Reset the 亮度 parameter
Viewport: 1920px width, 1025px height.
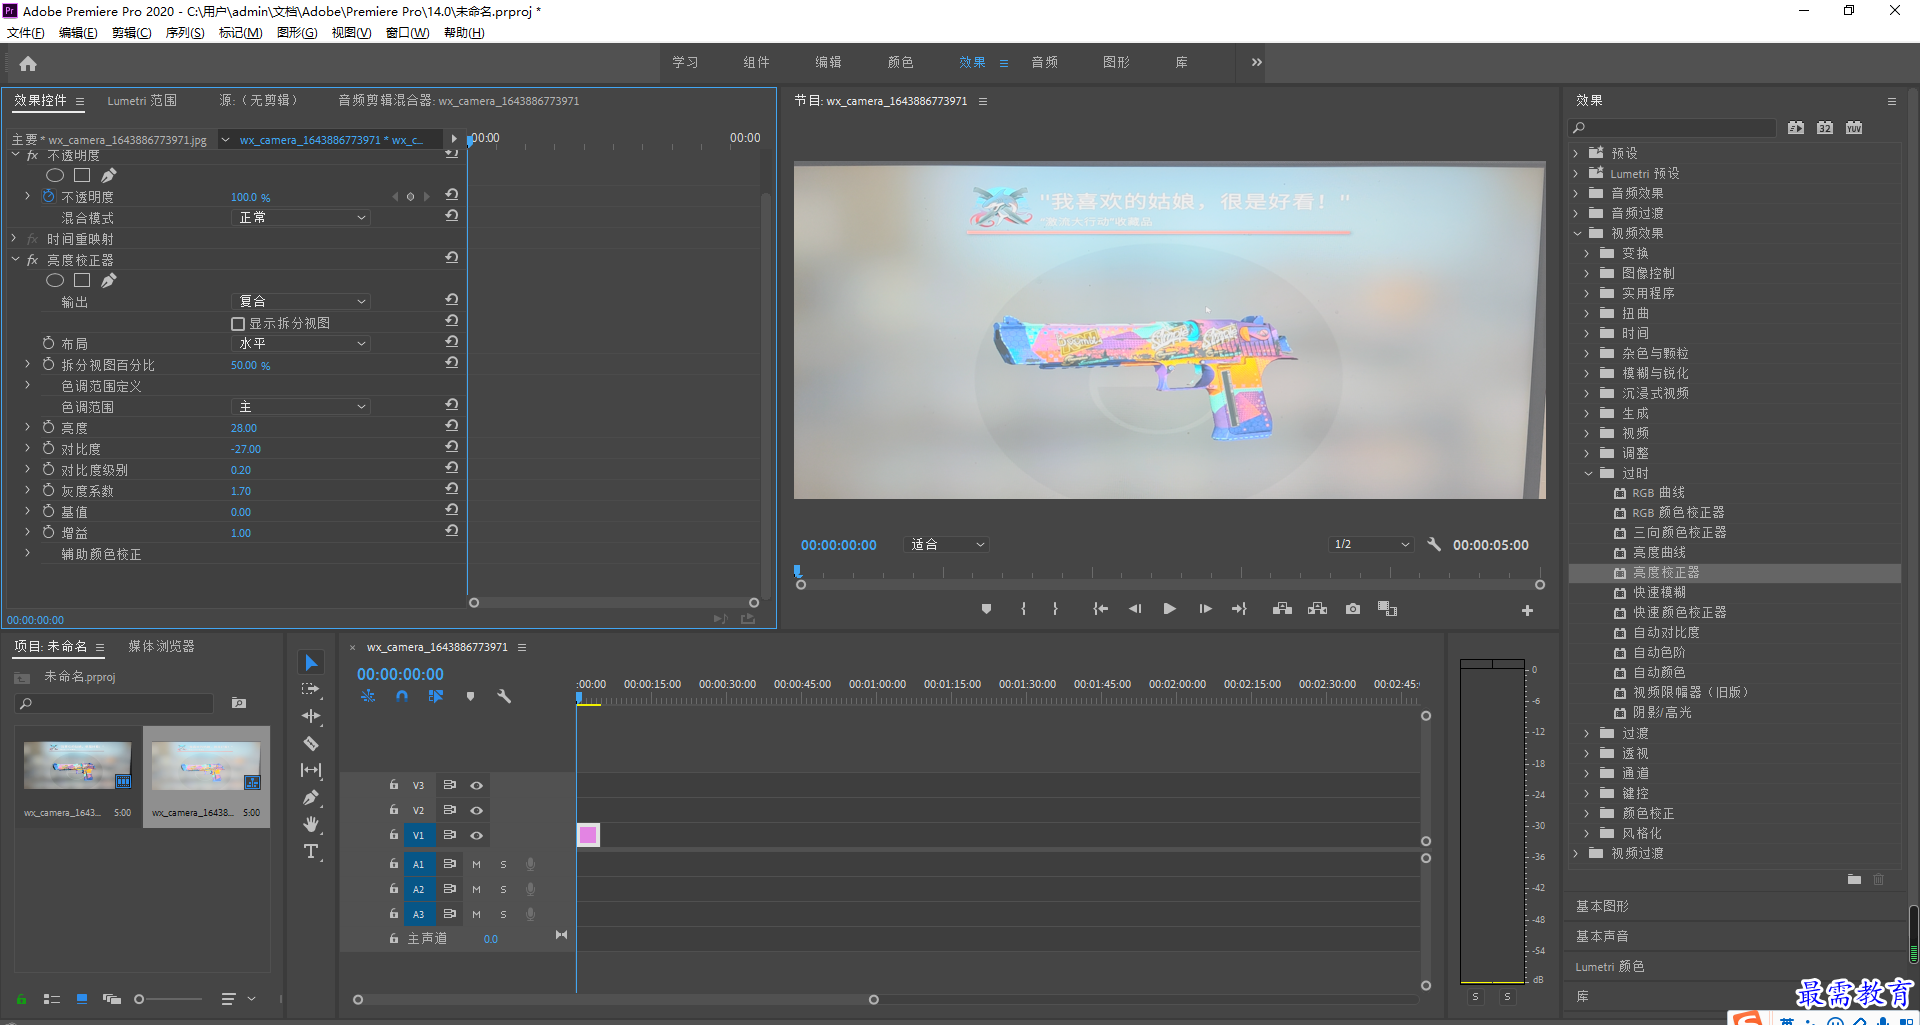[x=452, y=426]
